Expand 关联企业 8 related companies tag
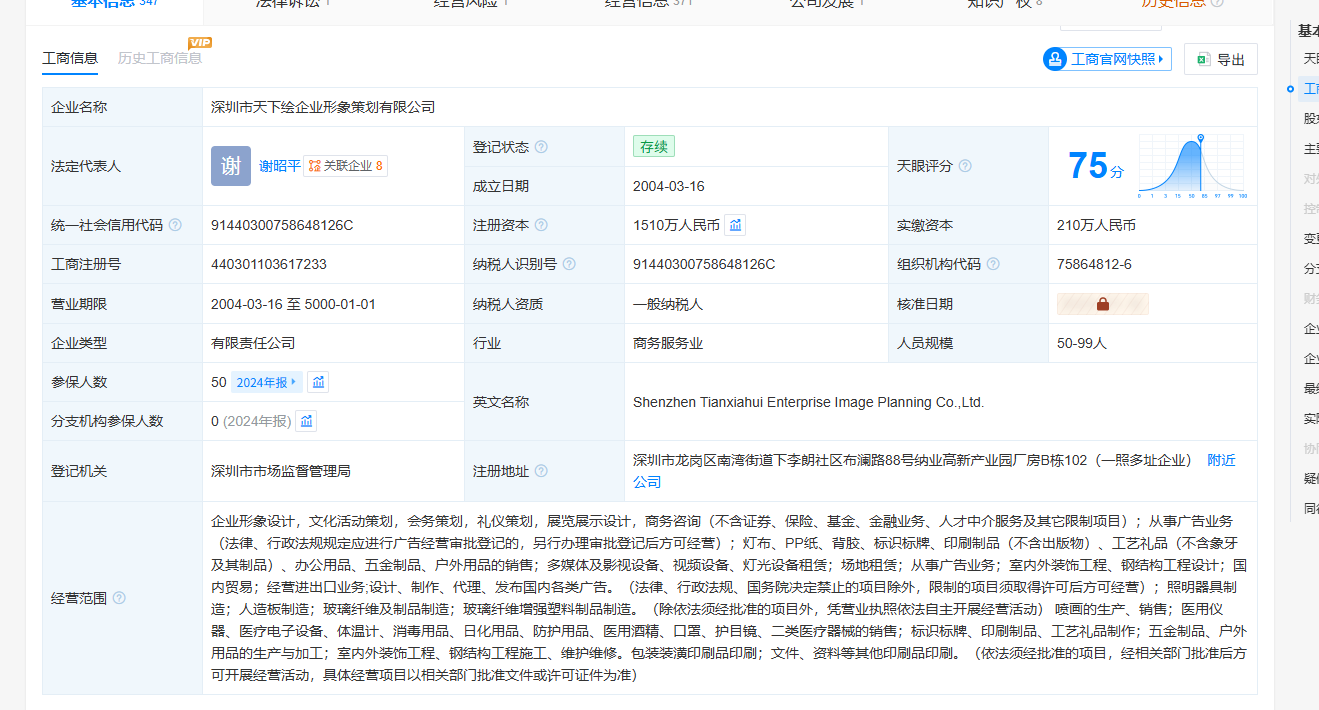 [x=346, y=166]
